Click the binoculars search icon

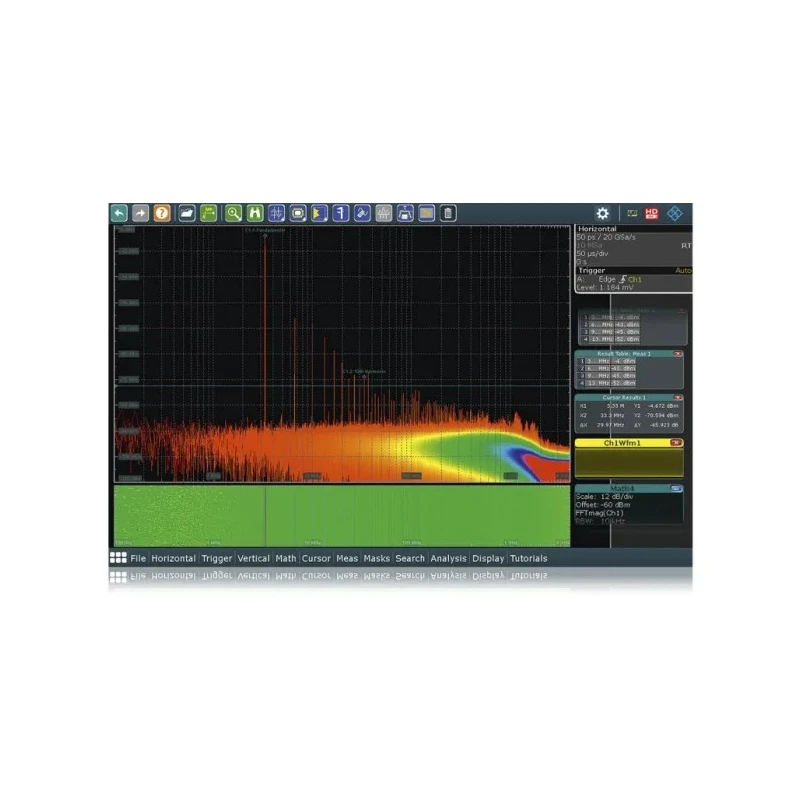pyautogui.click(x=255, y=213)
